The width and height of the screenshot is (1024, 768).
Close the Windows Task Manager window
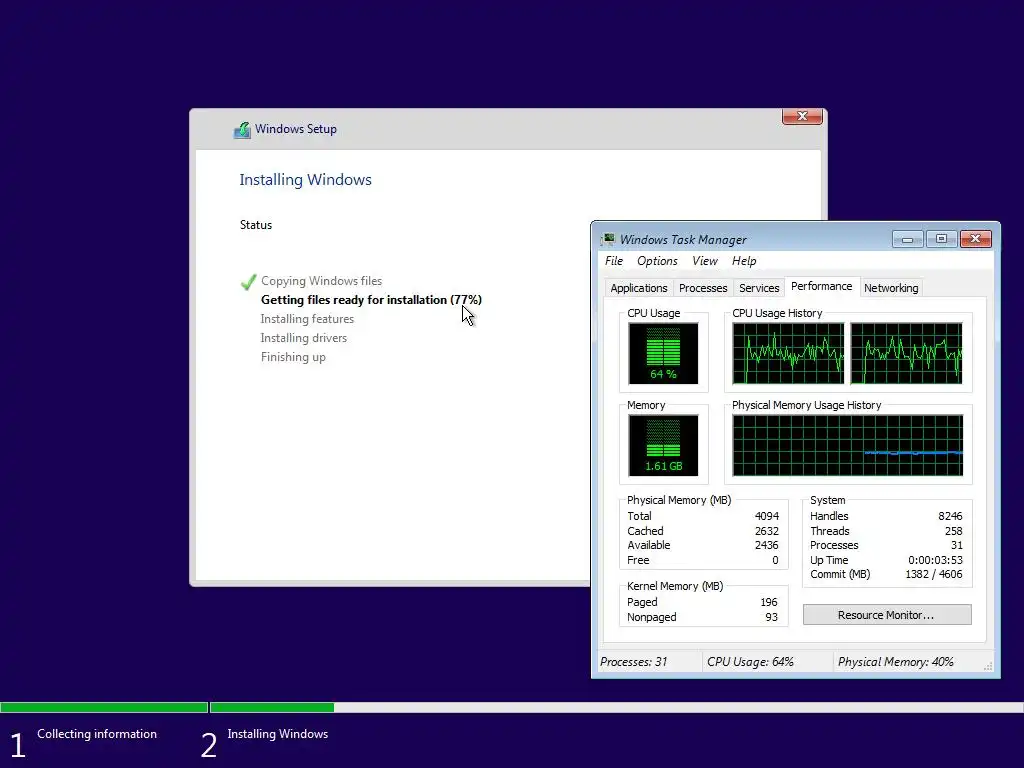click(976, 239)
